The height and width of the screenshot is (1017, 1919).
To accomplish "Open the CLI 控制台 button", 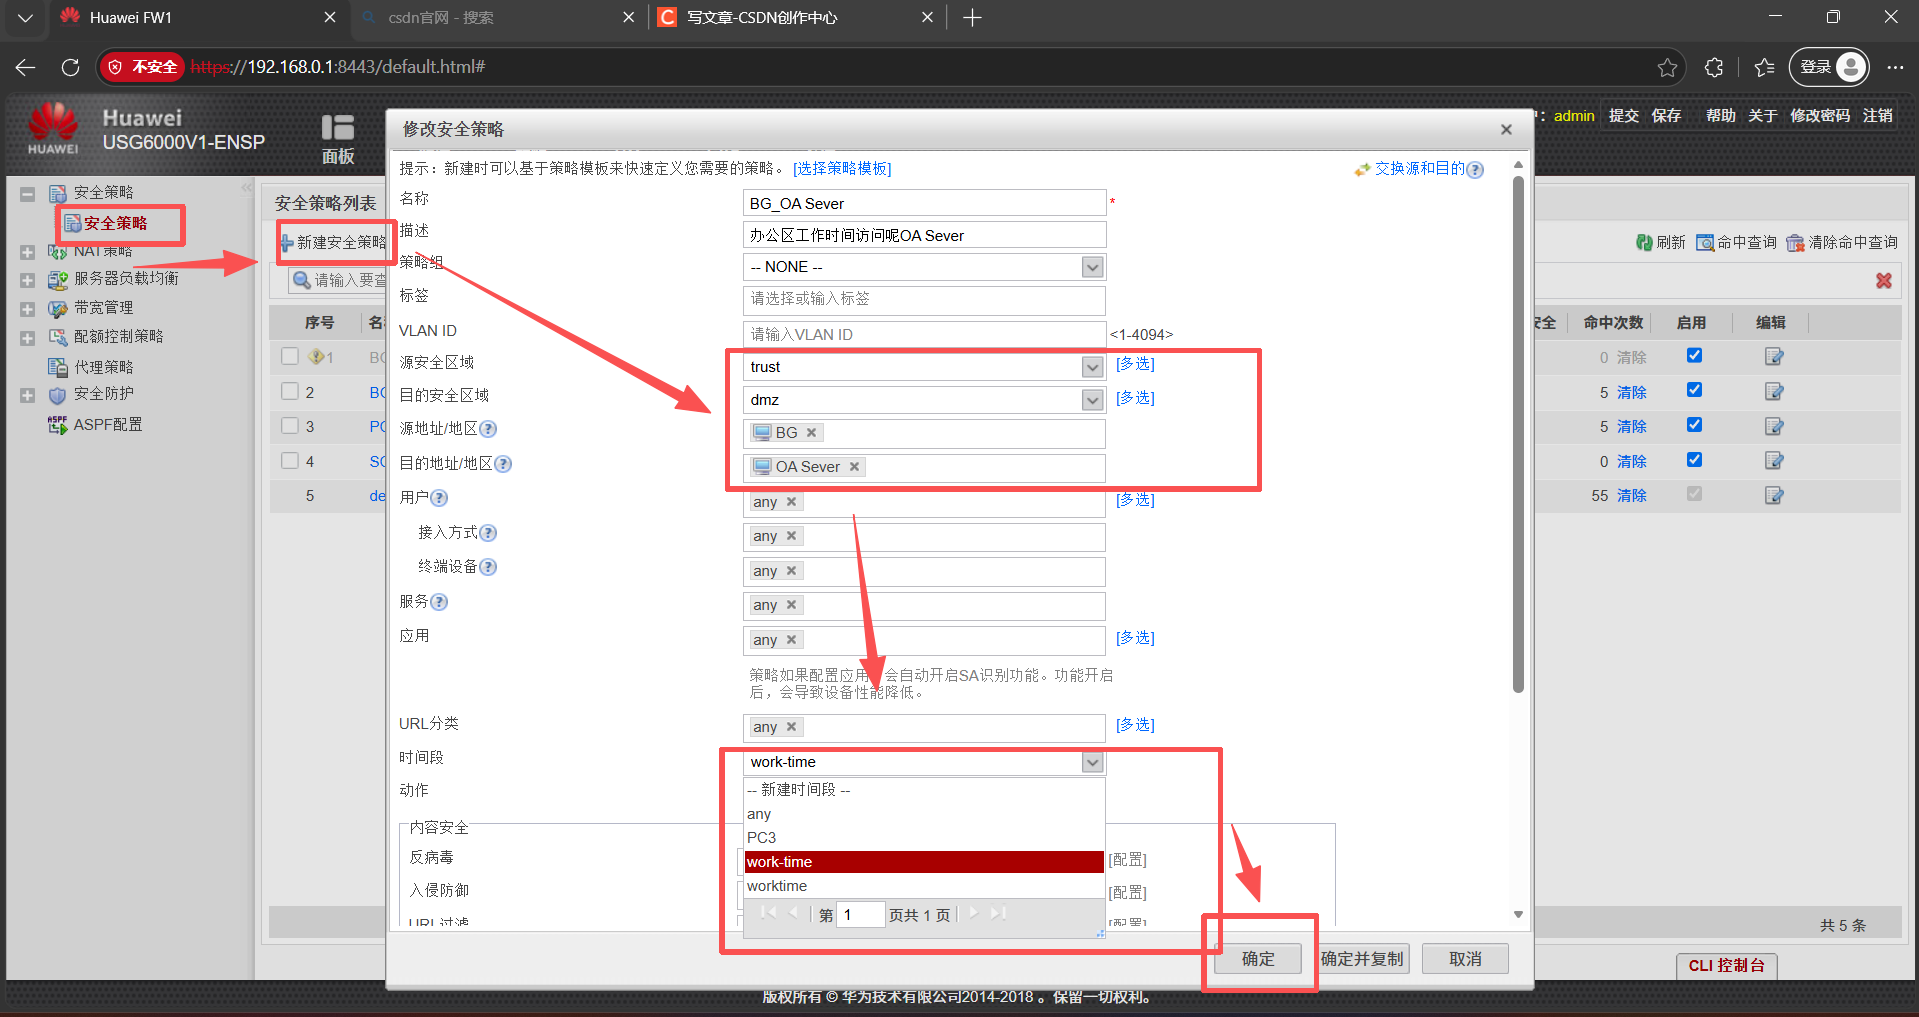I will click(1726, 965).
